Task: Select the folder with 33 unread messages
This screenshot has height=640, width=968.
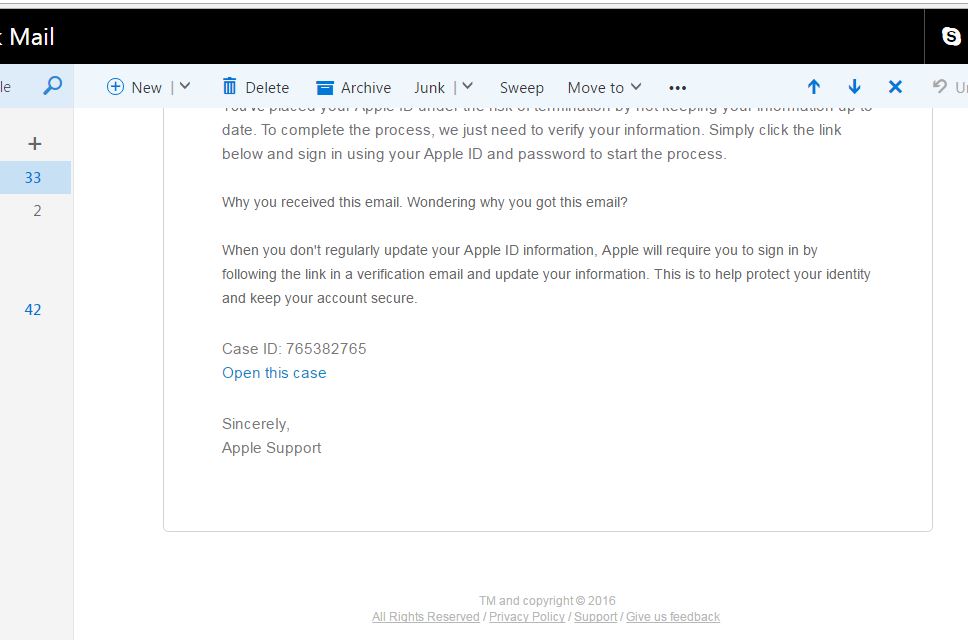Action: 33,178
